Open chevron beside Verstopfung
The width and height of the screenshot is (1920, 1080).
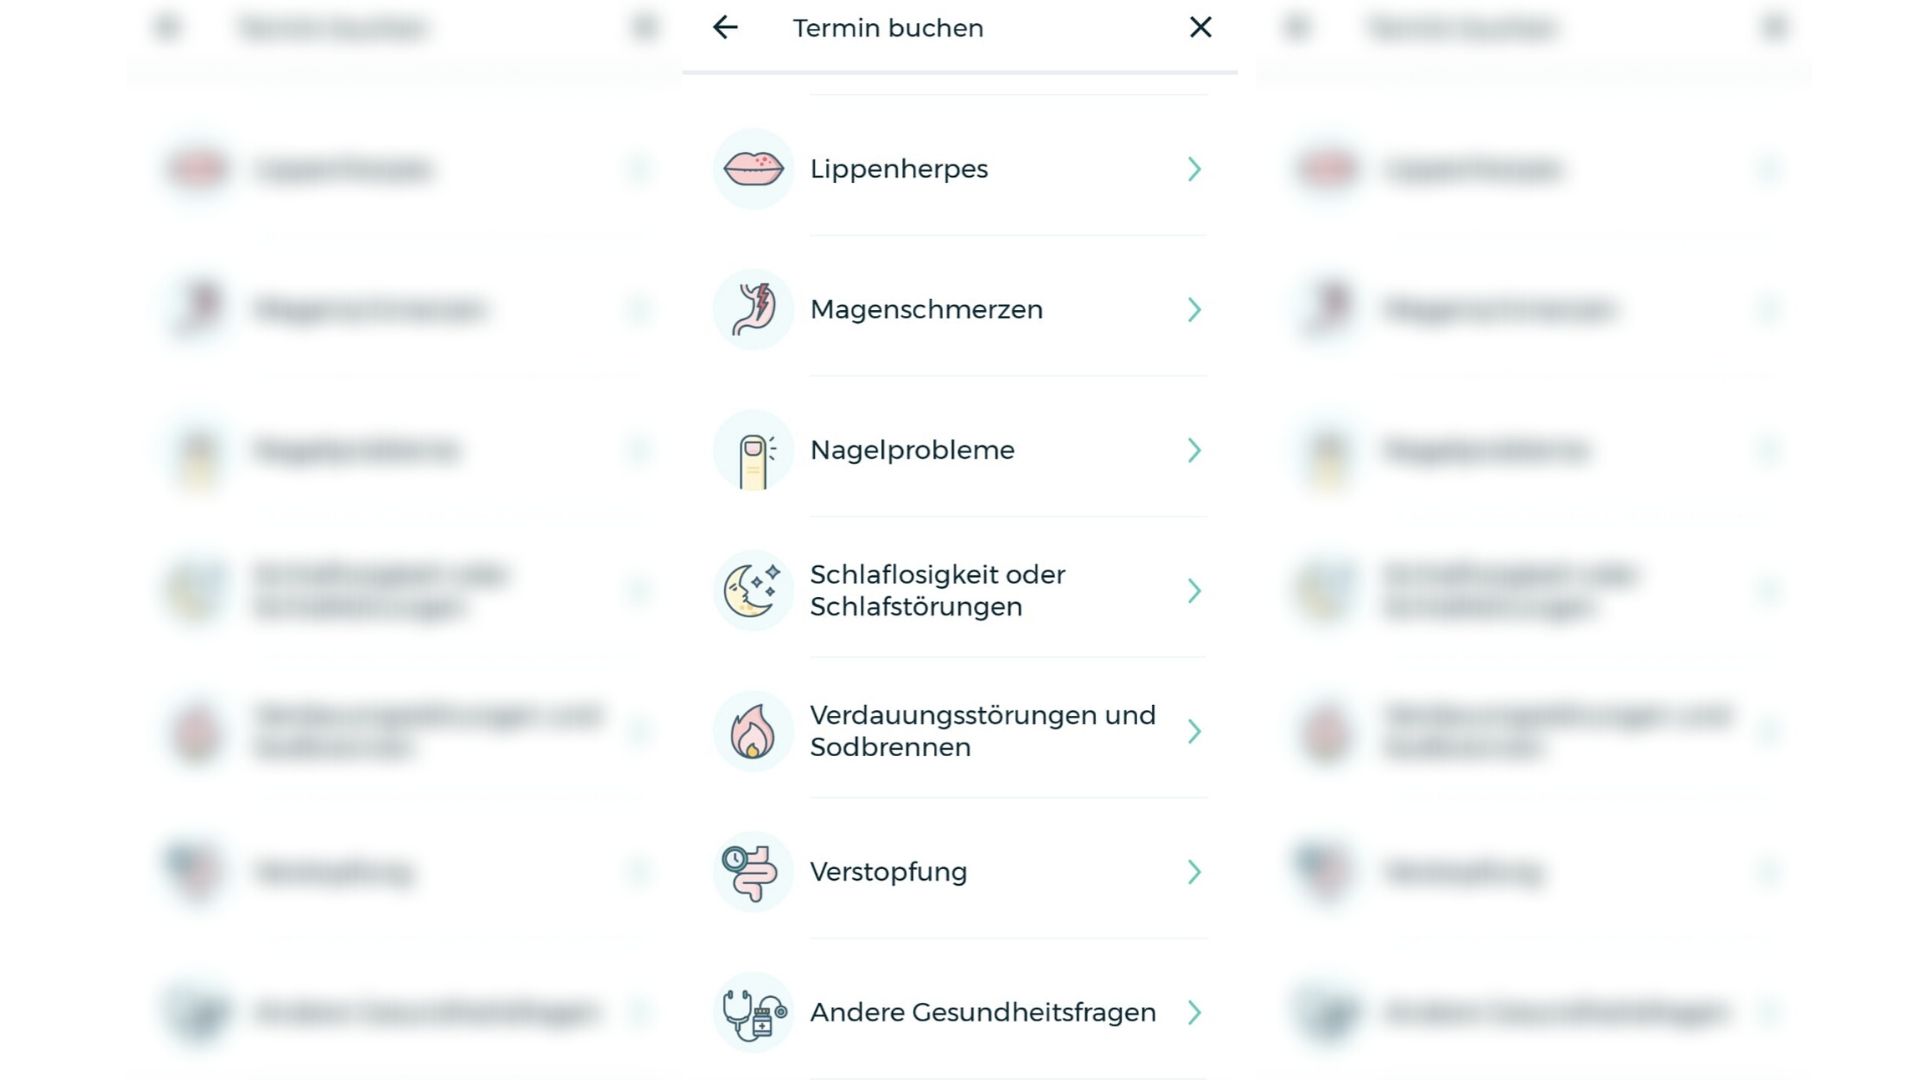pyautogui.click(x=1194, y=872)
